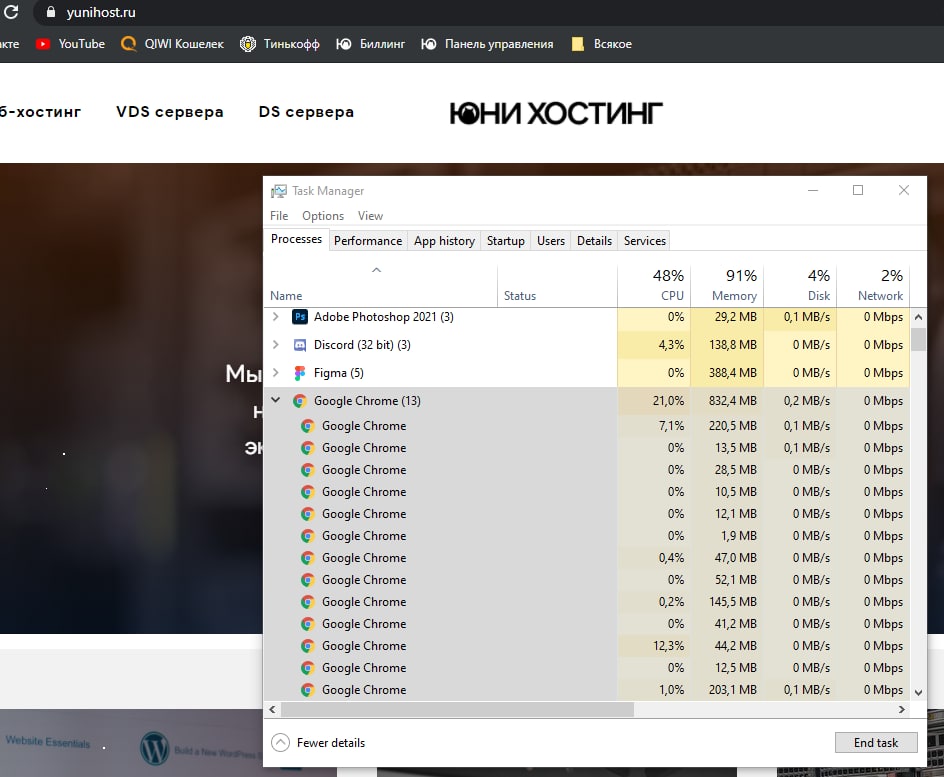Select Chrome subprocess using 203,1 MB
This screenshot has width=944, height=777.
[x=587, y=690]
